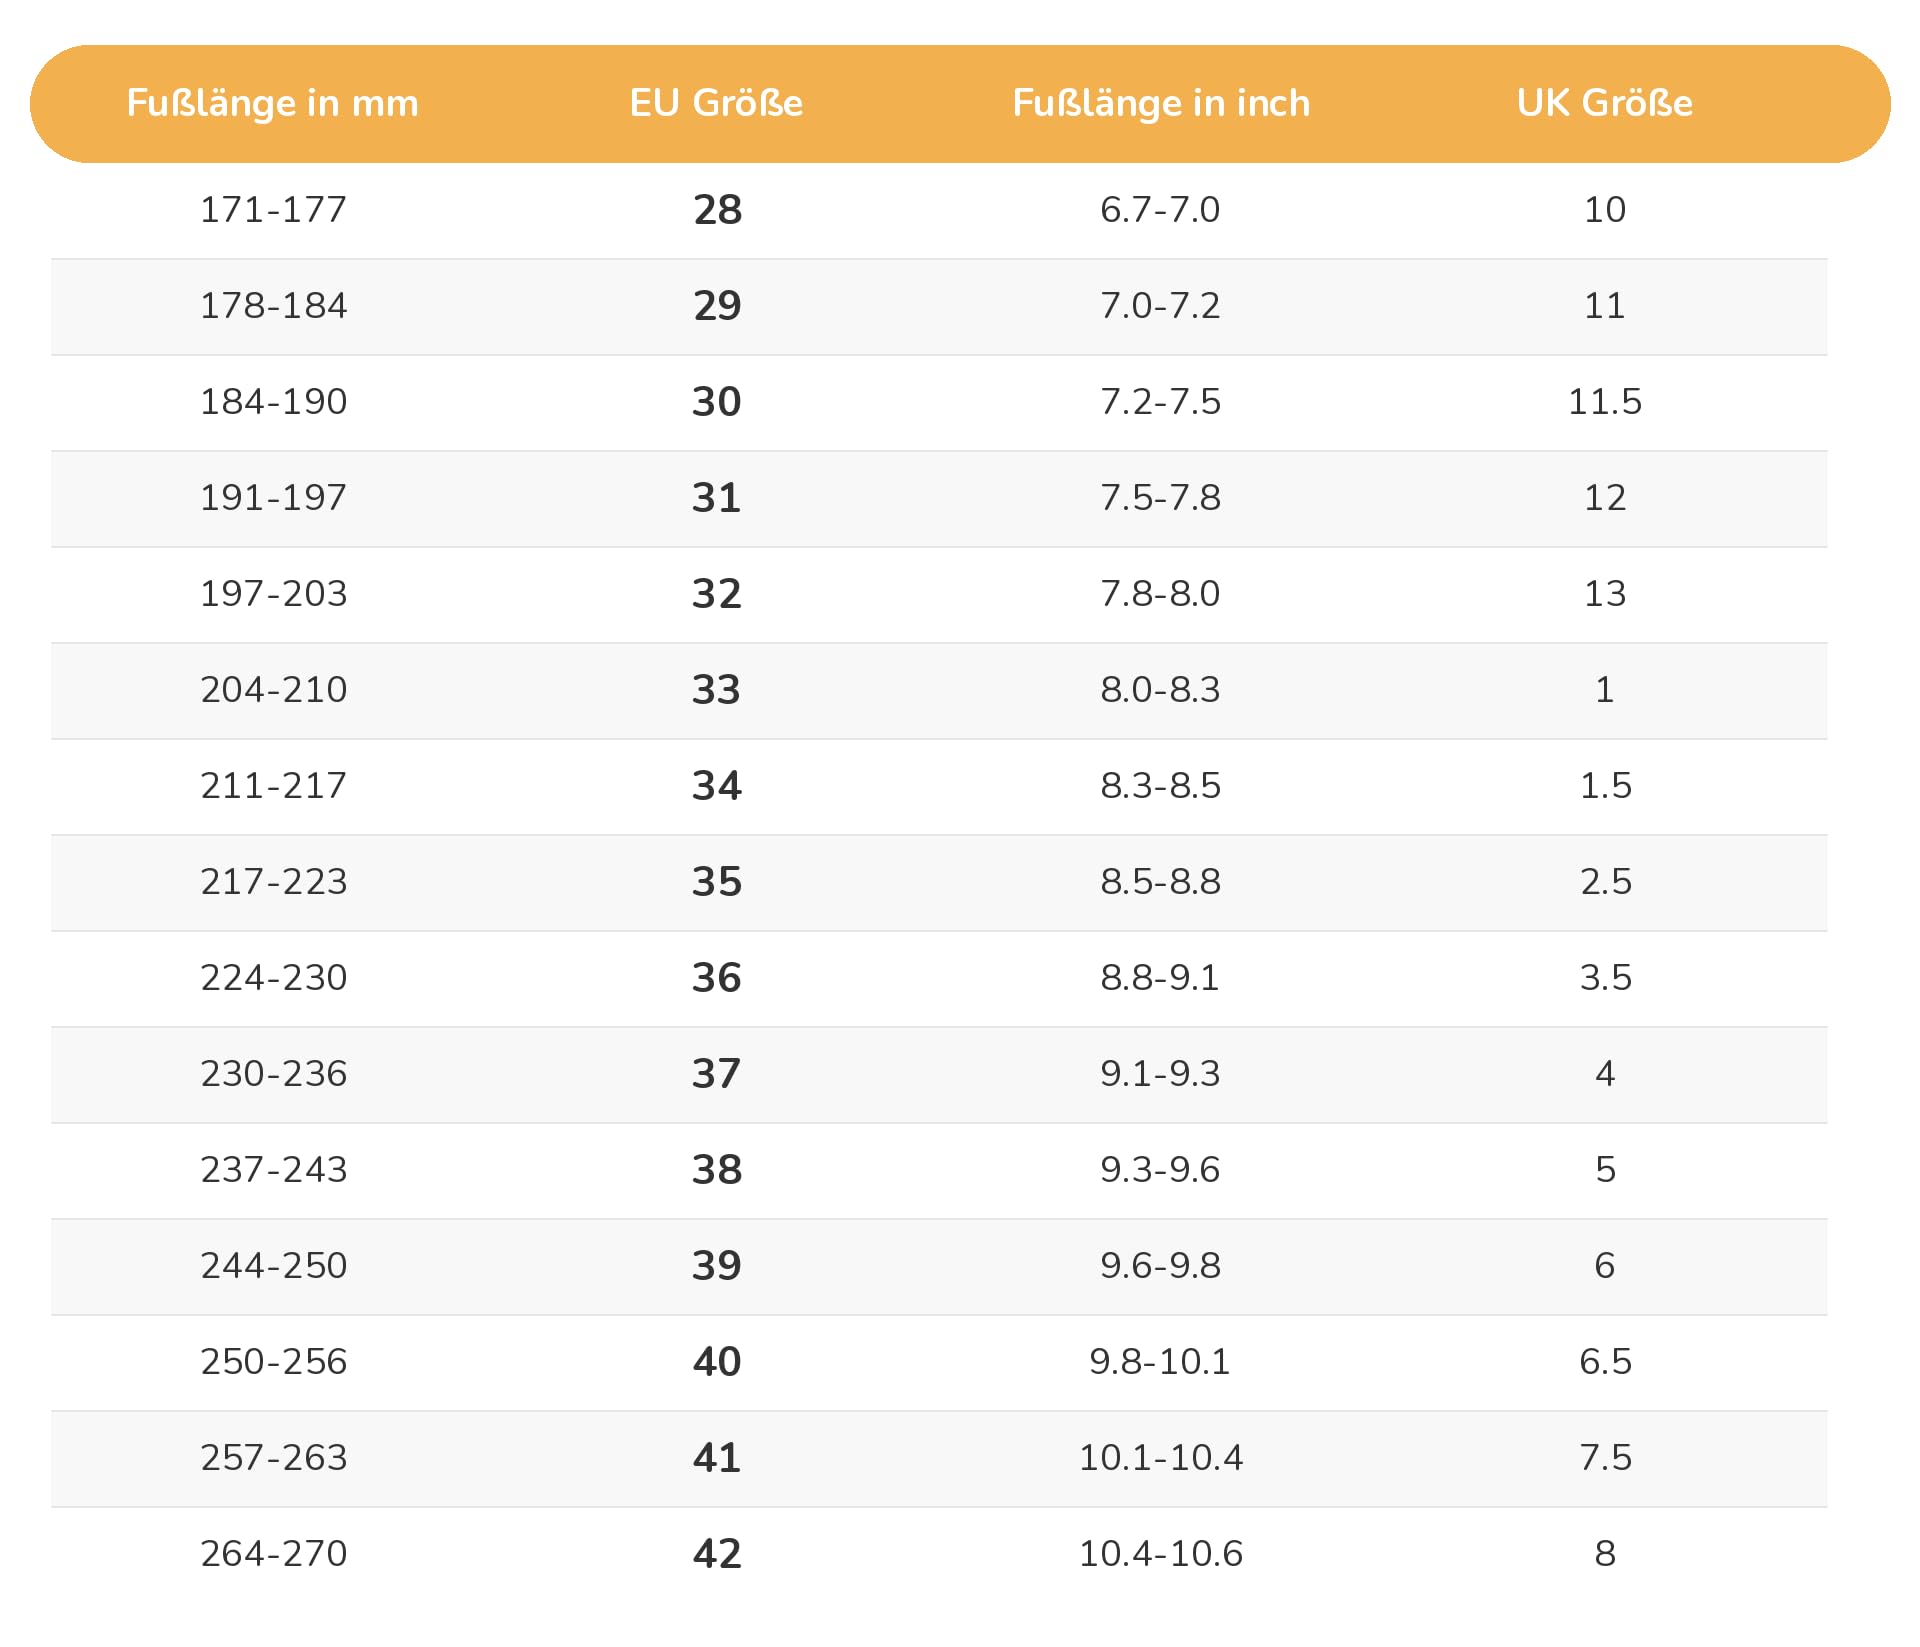Select the 7.5-7.8 inch cell
1920x1647 pixels.
(1160, 498)
